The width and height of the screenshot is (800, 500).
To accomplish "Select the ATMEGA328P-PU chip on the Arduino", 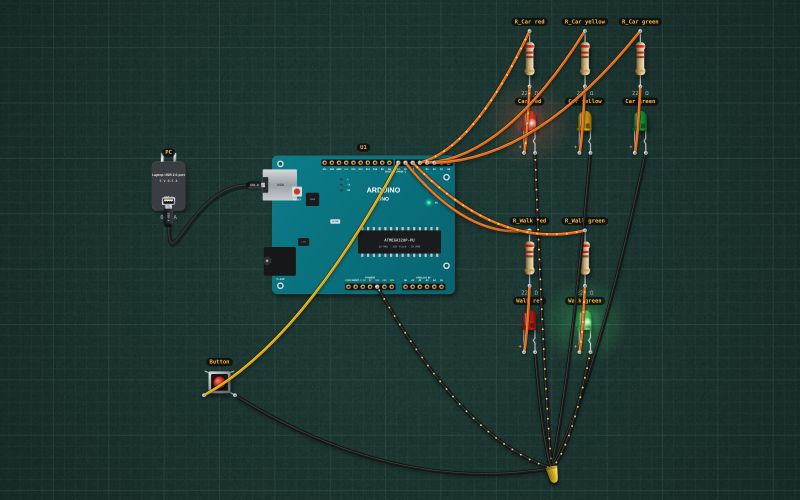I will (399, 241).
